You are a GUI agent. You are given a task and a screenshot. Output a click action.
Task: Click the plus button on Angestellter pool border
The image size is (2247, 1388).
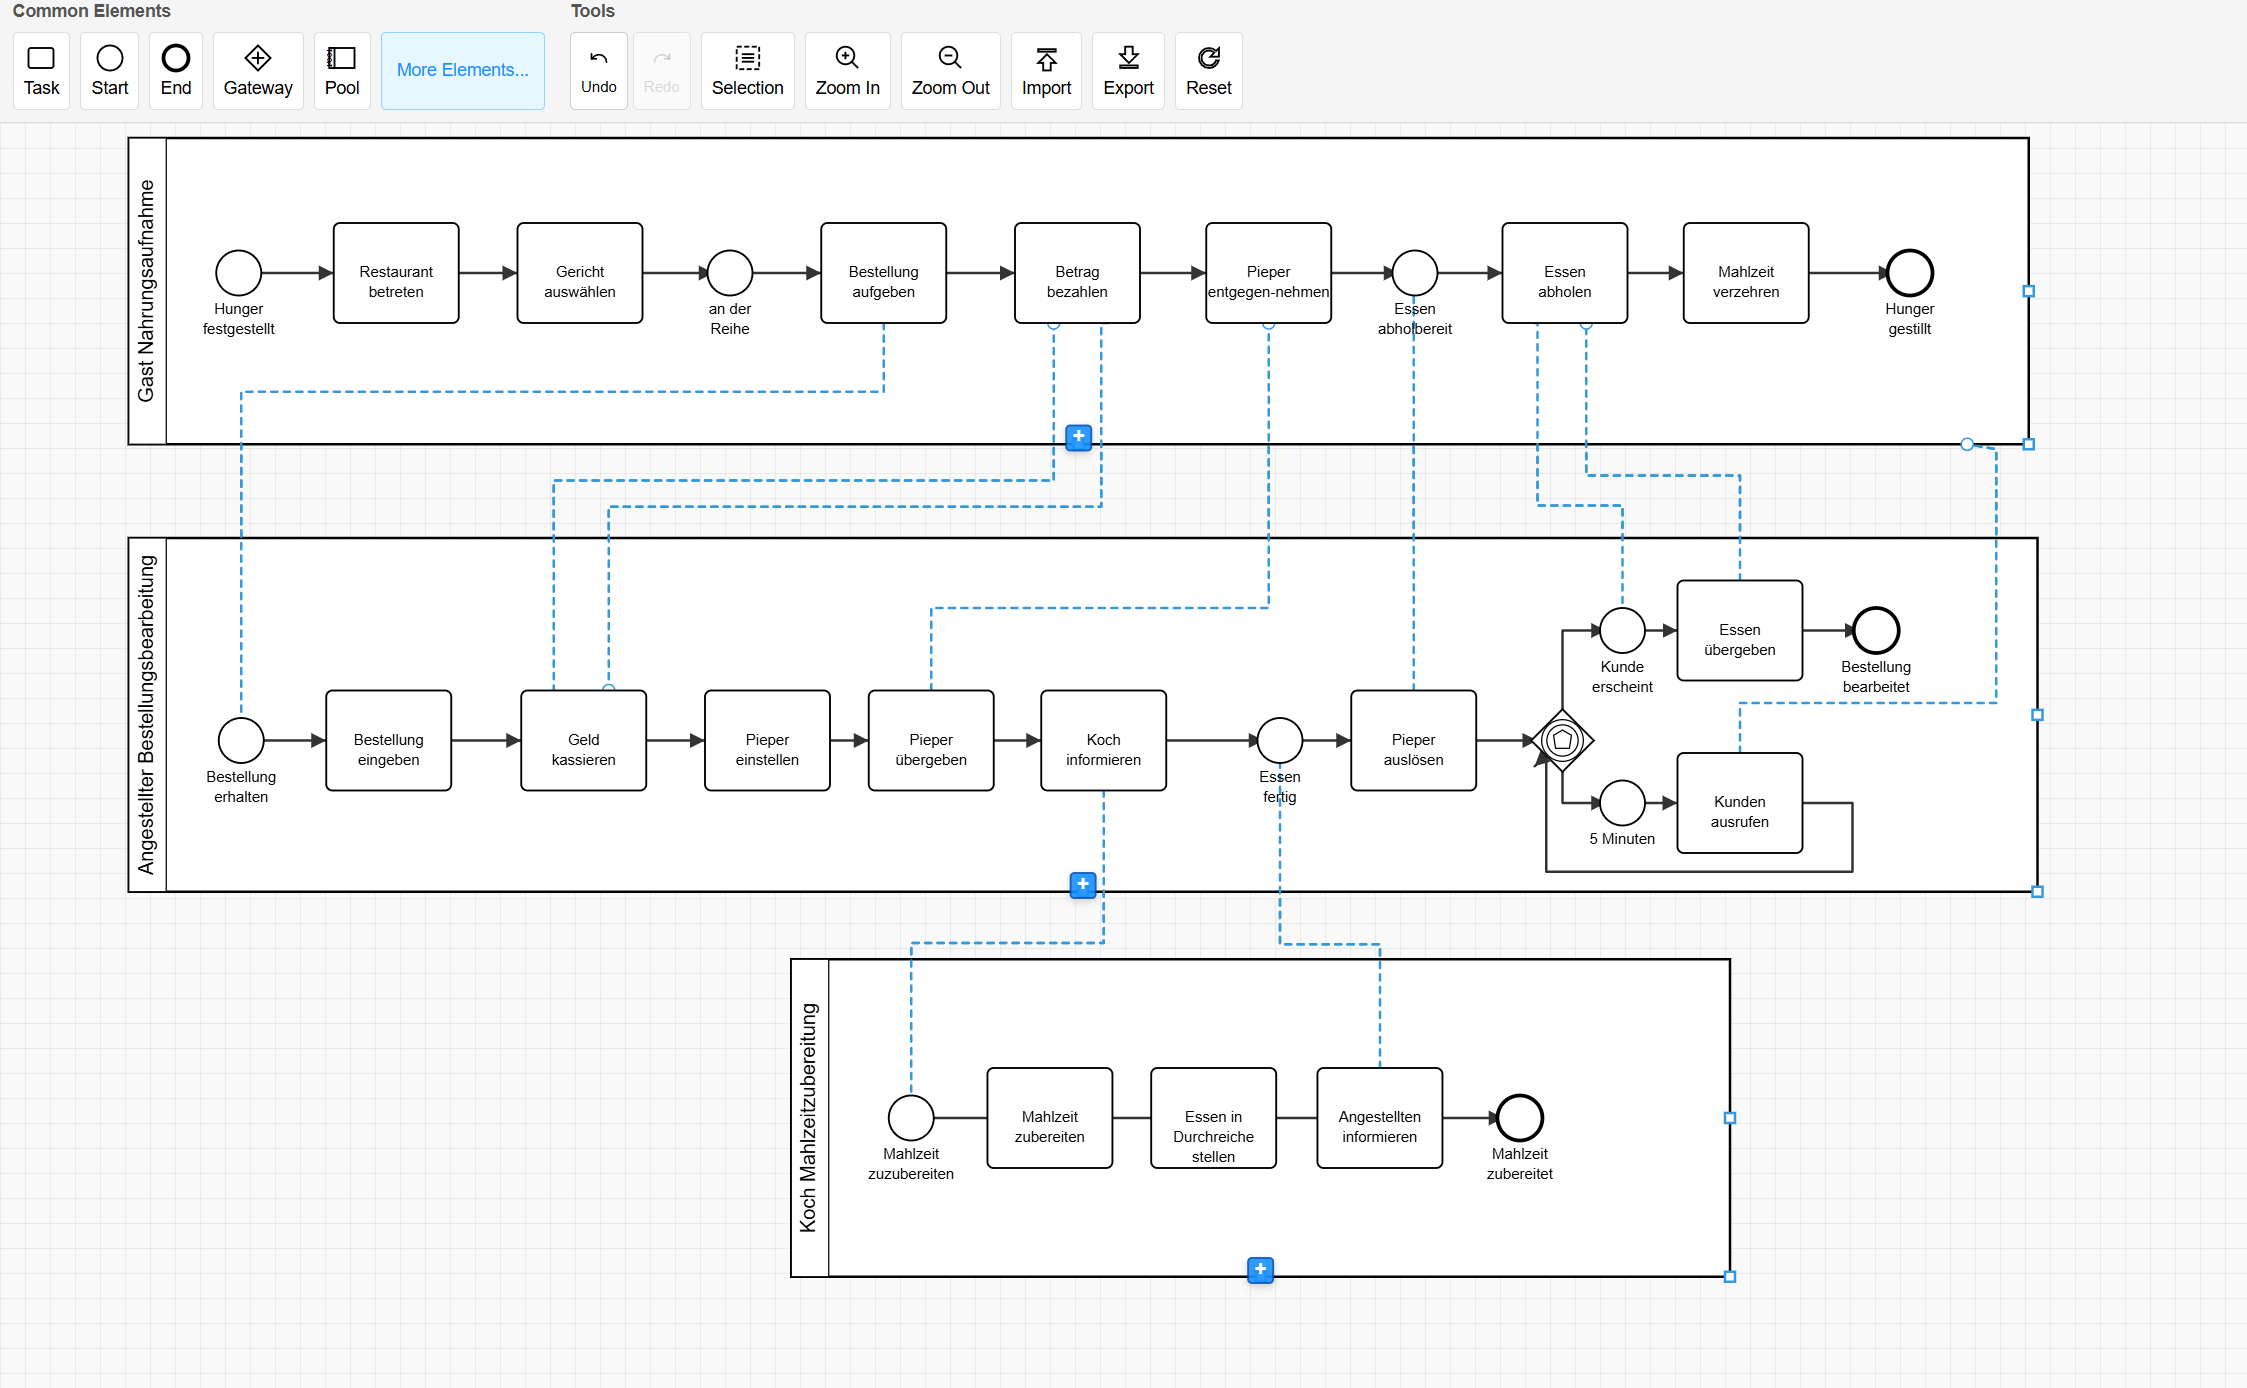pos(1083,885)
